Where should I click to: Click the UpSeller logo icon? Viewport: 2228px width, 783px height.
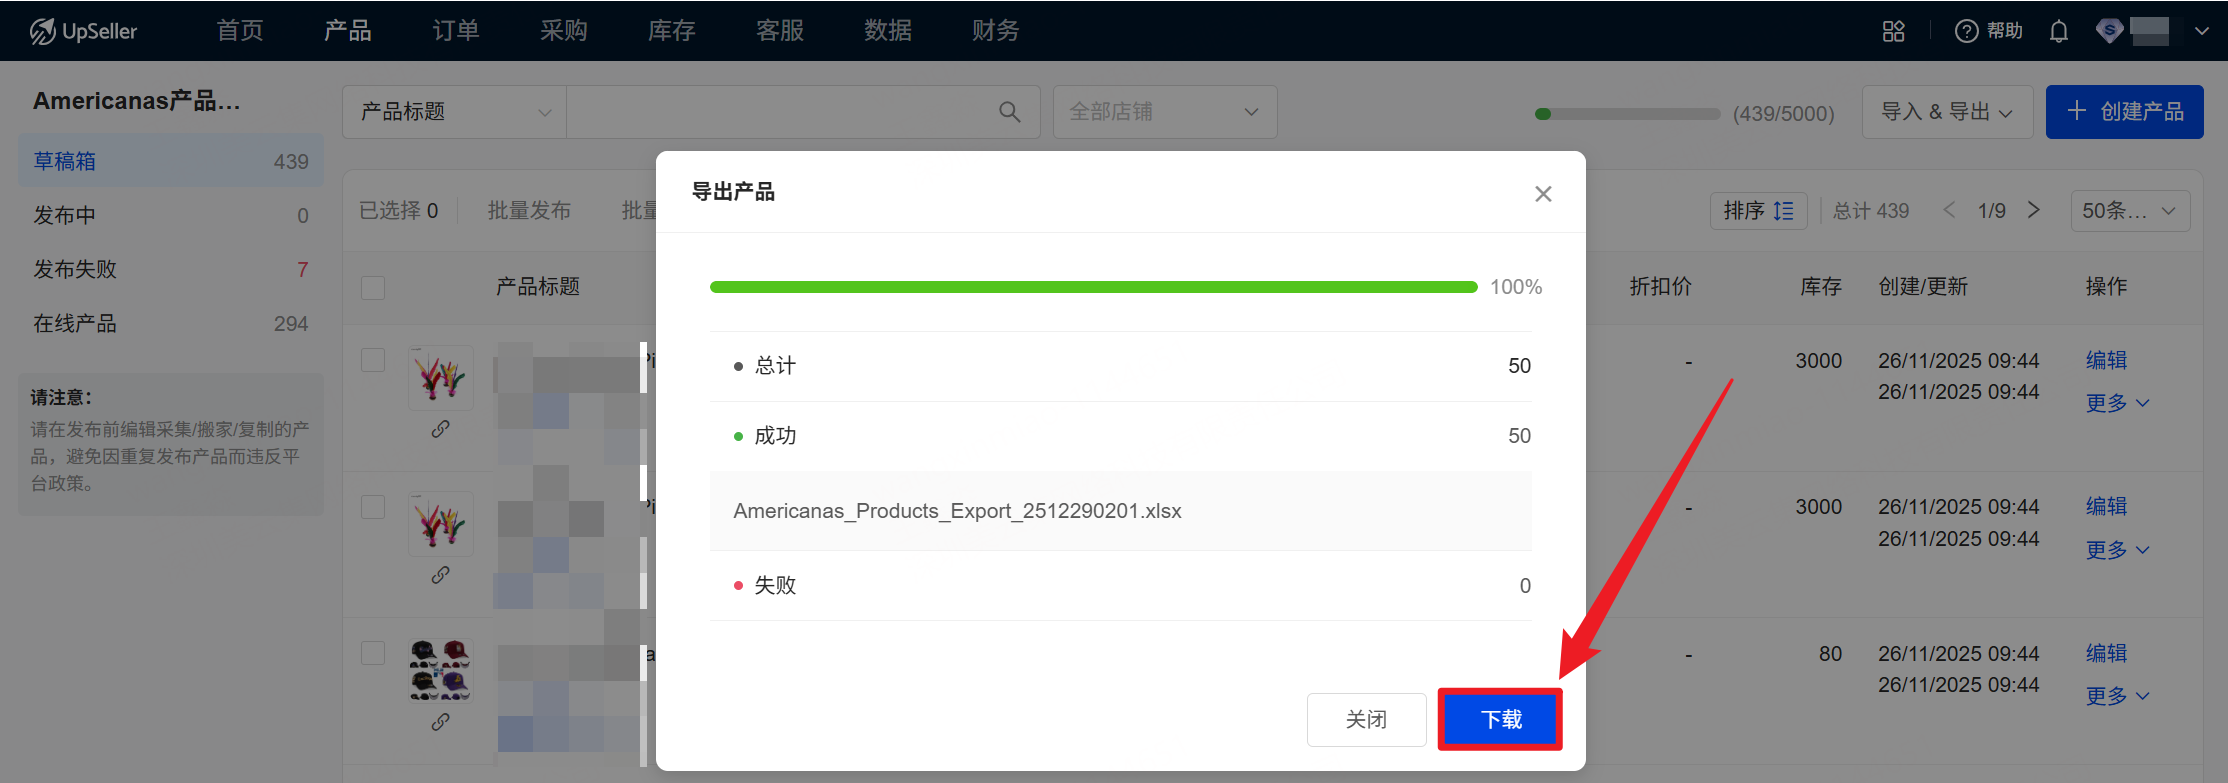click(x=43, y=31)
